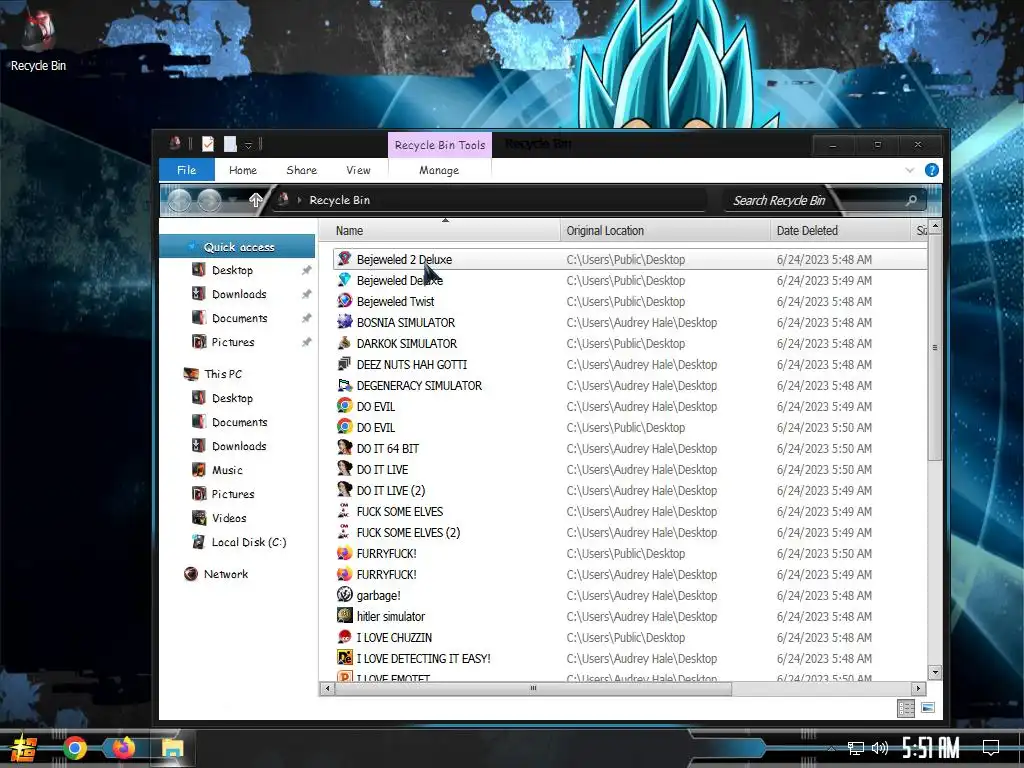1024x768 pixels.
Task: Open the Home ribbon tab
Action: (243, 170)
